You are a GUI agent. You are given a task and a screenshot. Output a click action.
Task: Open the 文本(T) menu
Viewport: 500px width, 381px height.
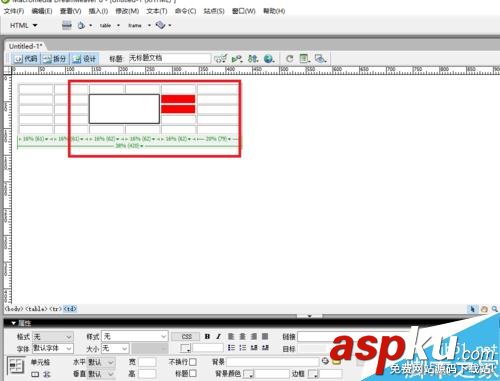[157, 11]
